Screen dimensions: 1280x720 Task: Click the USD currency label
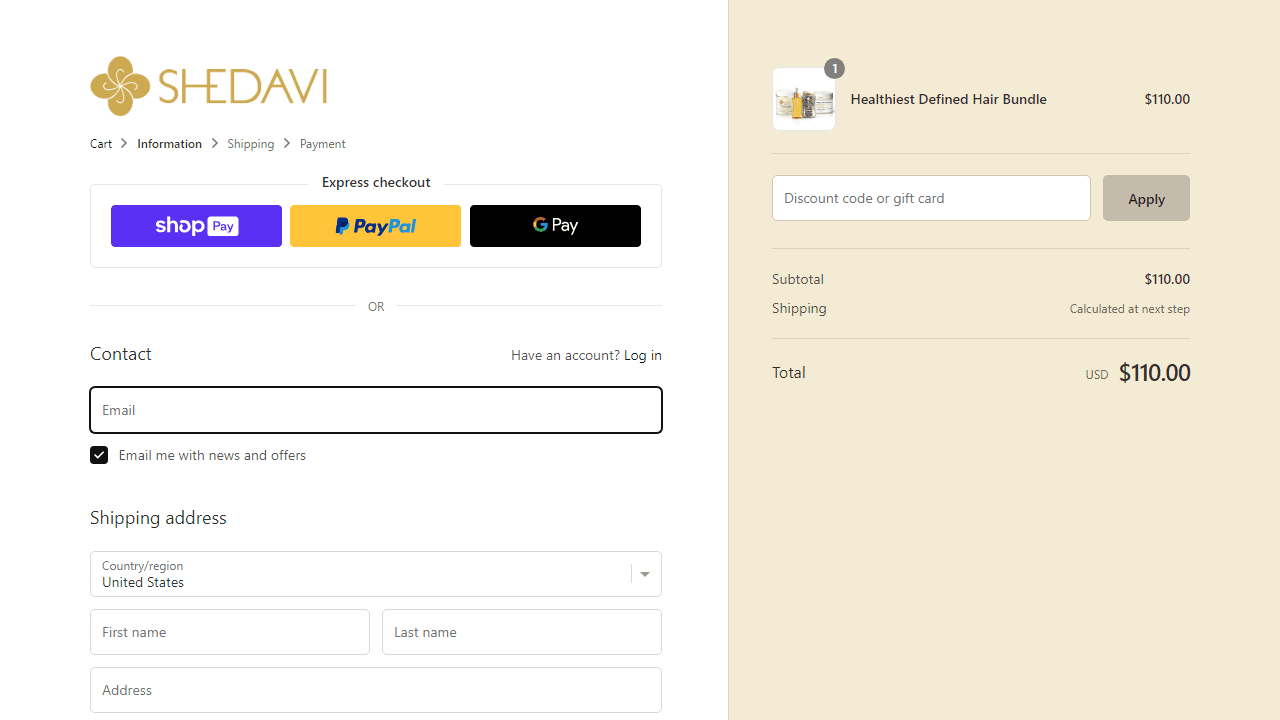coord(1097,375)
